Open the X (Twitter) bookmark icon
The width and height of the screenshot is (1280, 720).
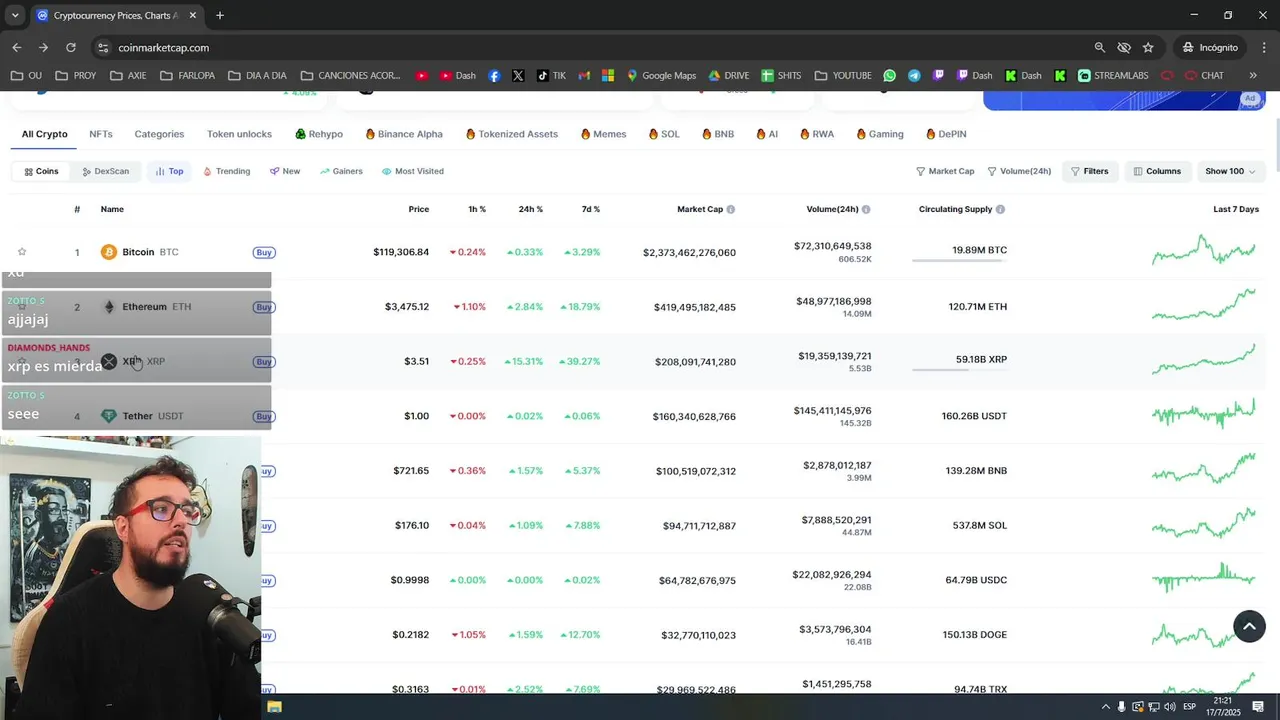click(518, 75)
